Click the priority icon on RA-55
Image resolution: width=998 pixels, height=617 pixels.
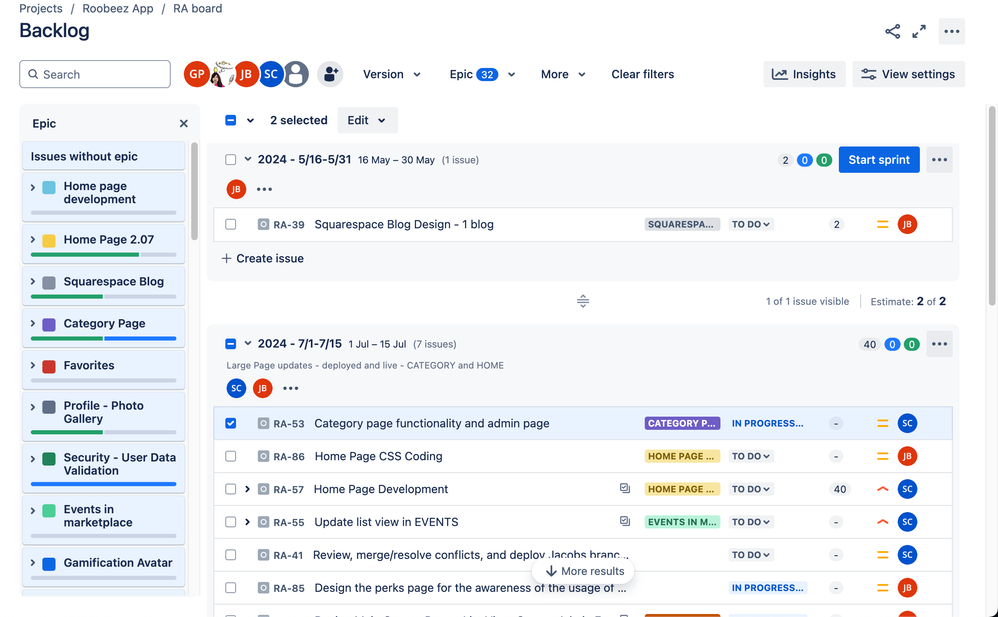[882, 522]
